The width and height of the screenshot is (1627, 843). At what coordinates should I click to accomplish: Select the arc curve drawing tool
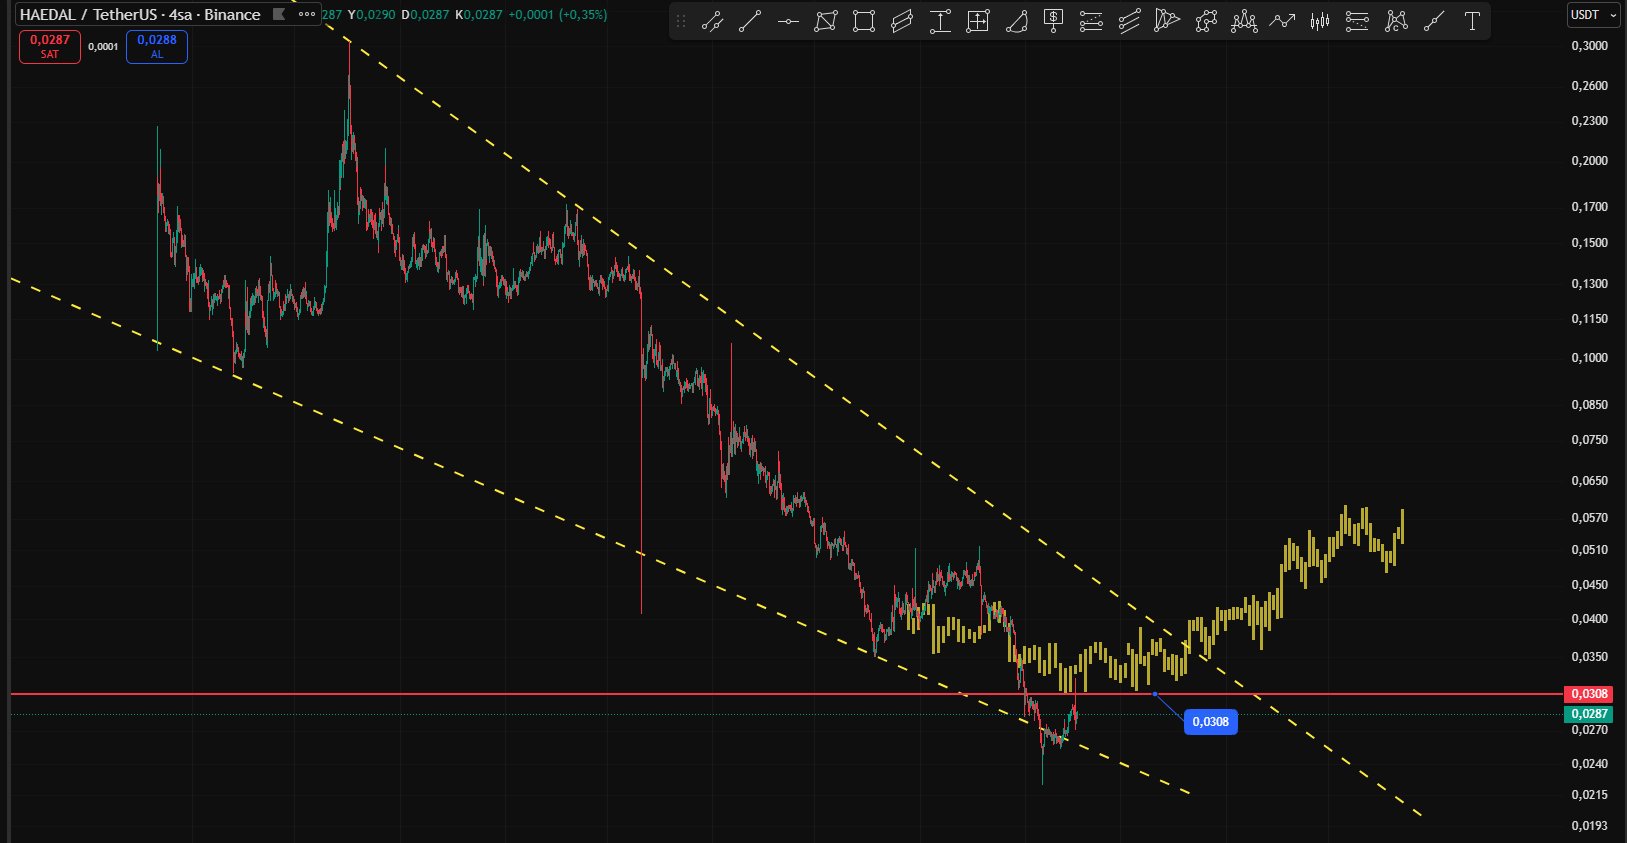pos(1016,21)
